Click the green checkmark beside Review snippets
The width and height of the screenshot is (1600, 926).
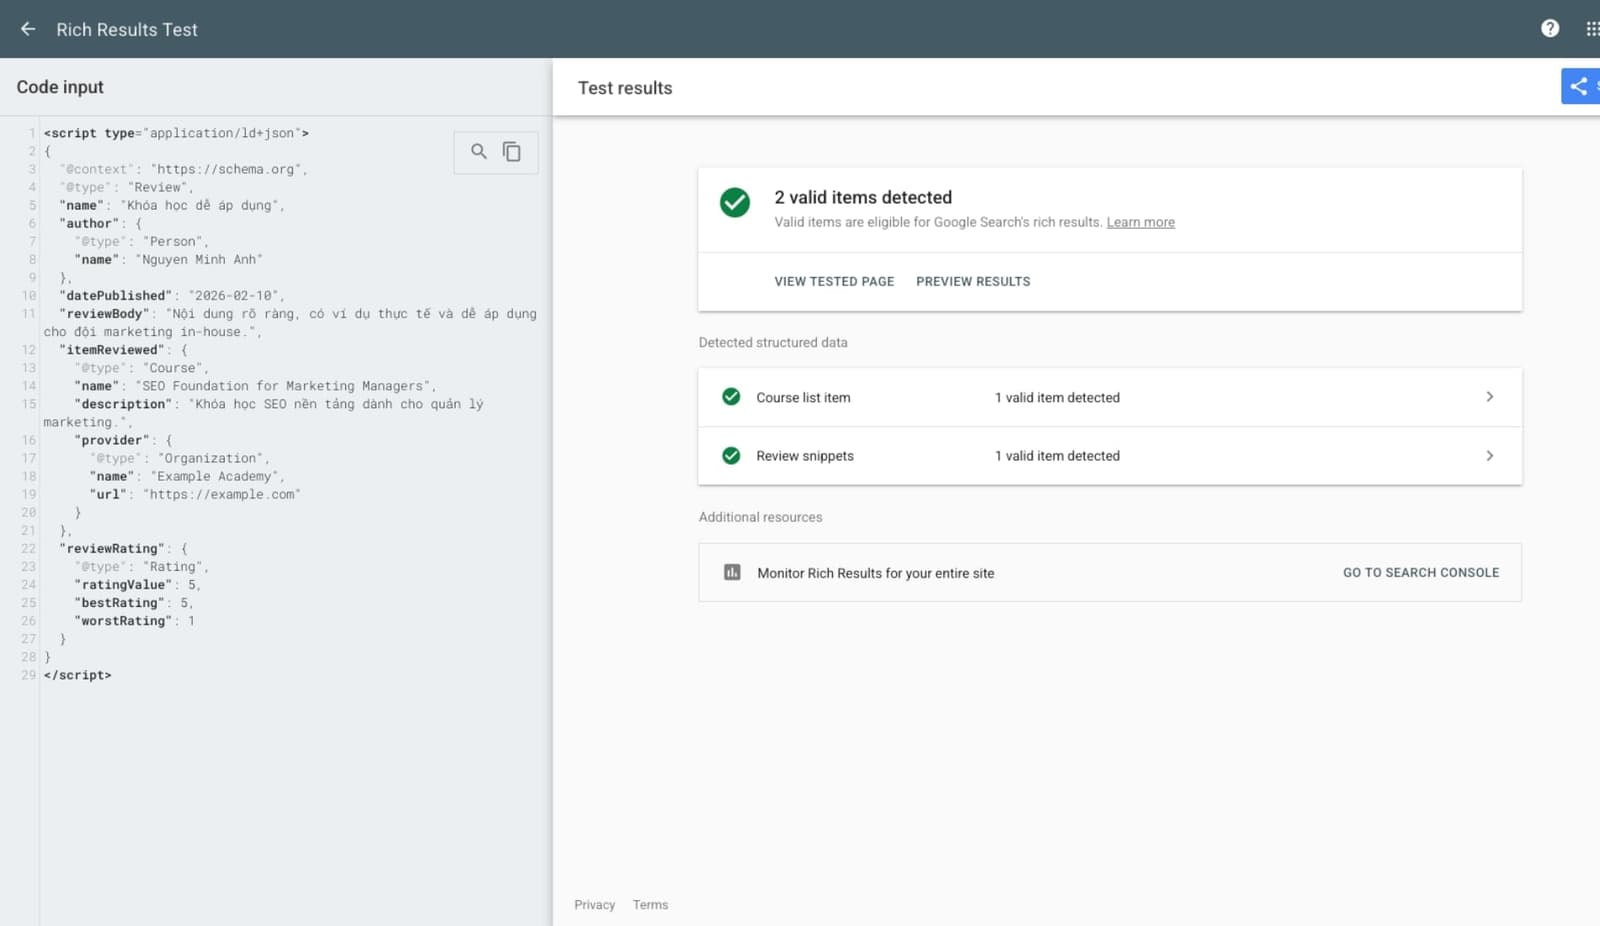(x=731, y=456)
